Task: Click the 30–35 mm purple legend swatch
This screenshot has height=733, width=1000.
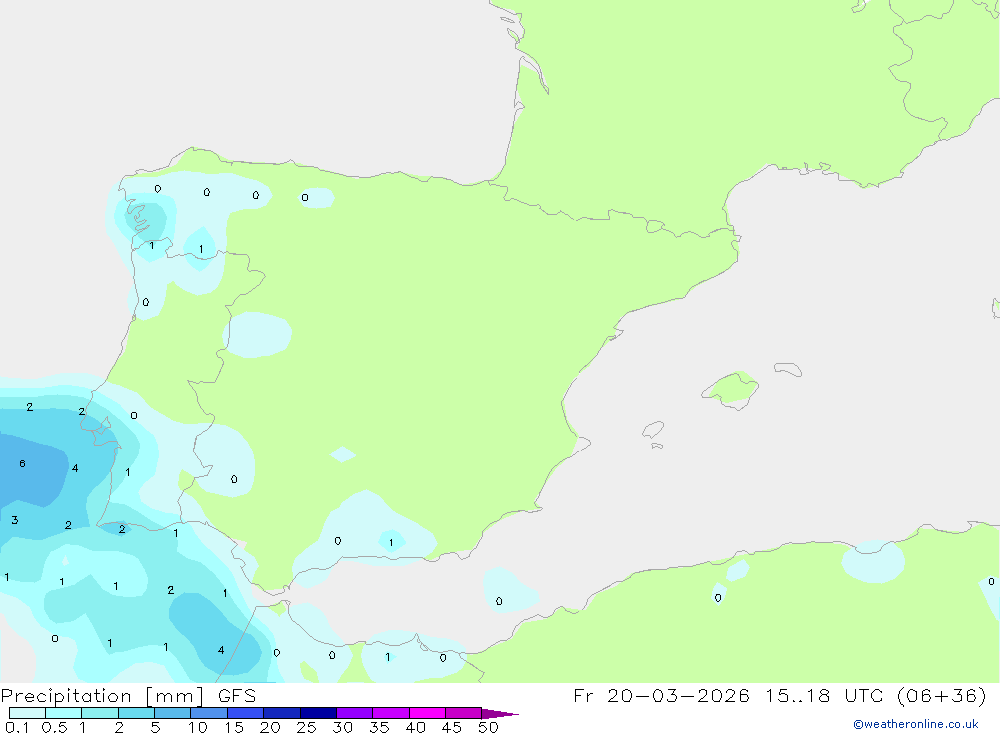Action: pyautogui.click(x=355, y=713)
